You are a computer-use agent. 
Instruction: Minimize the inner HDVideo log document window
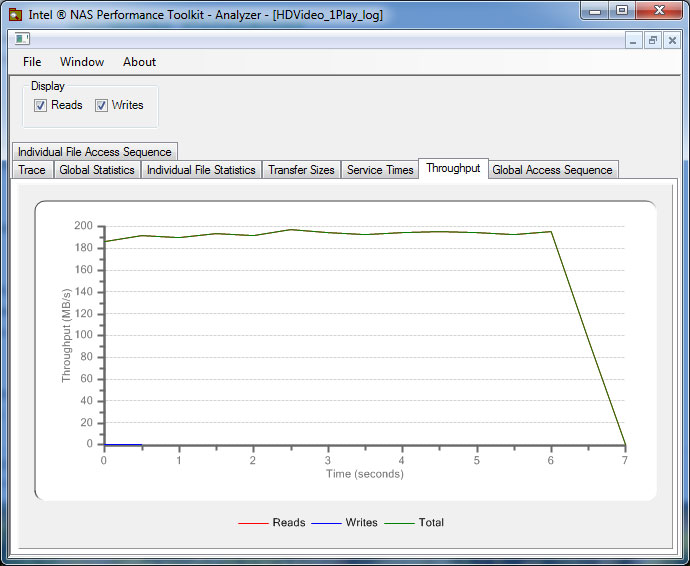pyautogui.click(x=633, y=40)
